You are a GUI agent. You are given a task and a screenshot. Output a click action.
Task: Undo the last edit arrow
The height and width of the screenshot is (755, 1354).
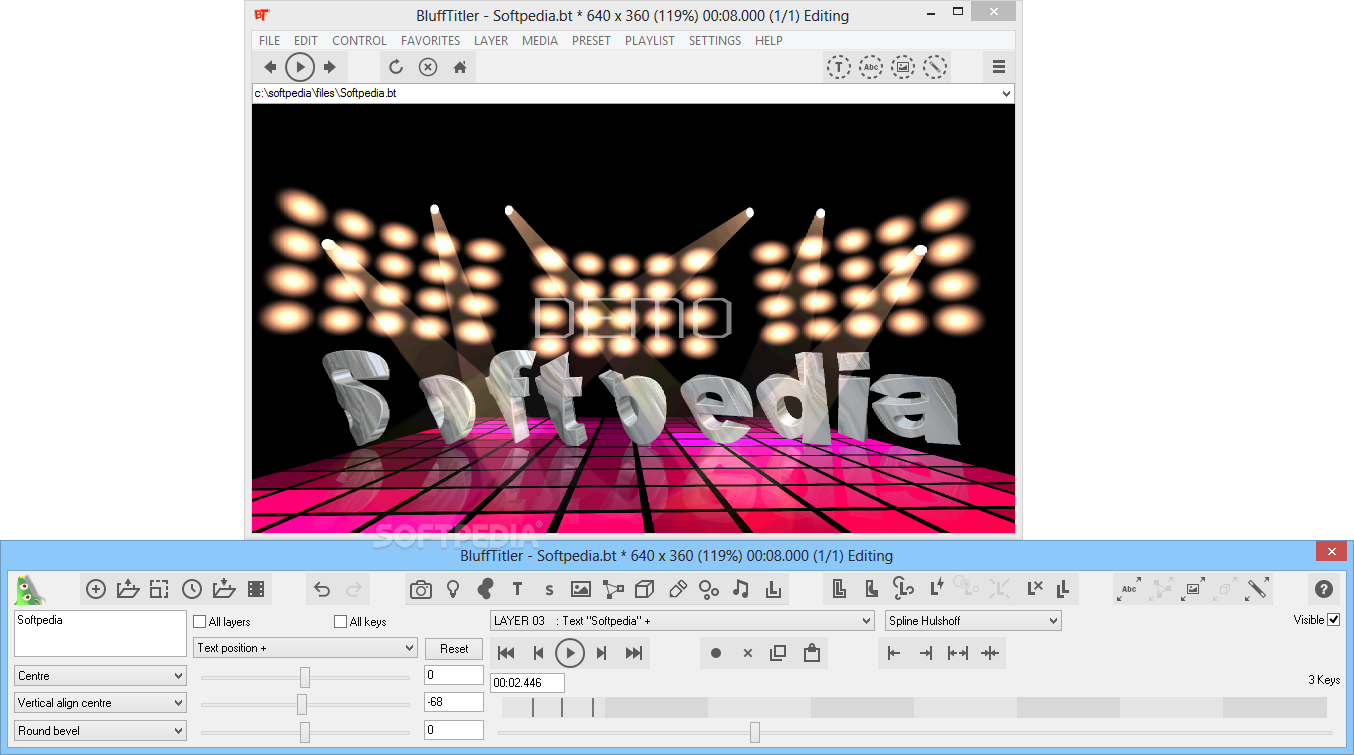[322, 589]
